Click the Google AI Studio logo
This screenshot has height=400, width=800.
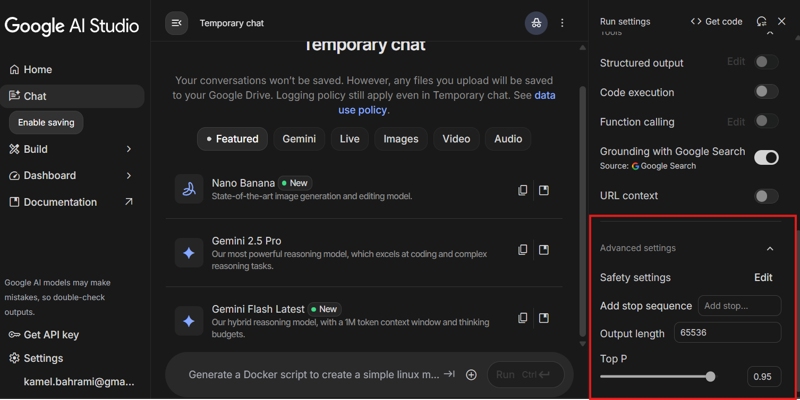click(x=72, y=25)
